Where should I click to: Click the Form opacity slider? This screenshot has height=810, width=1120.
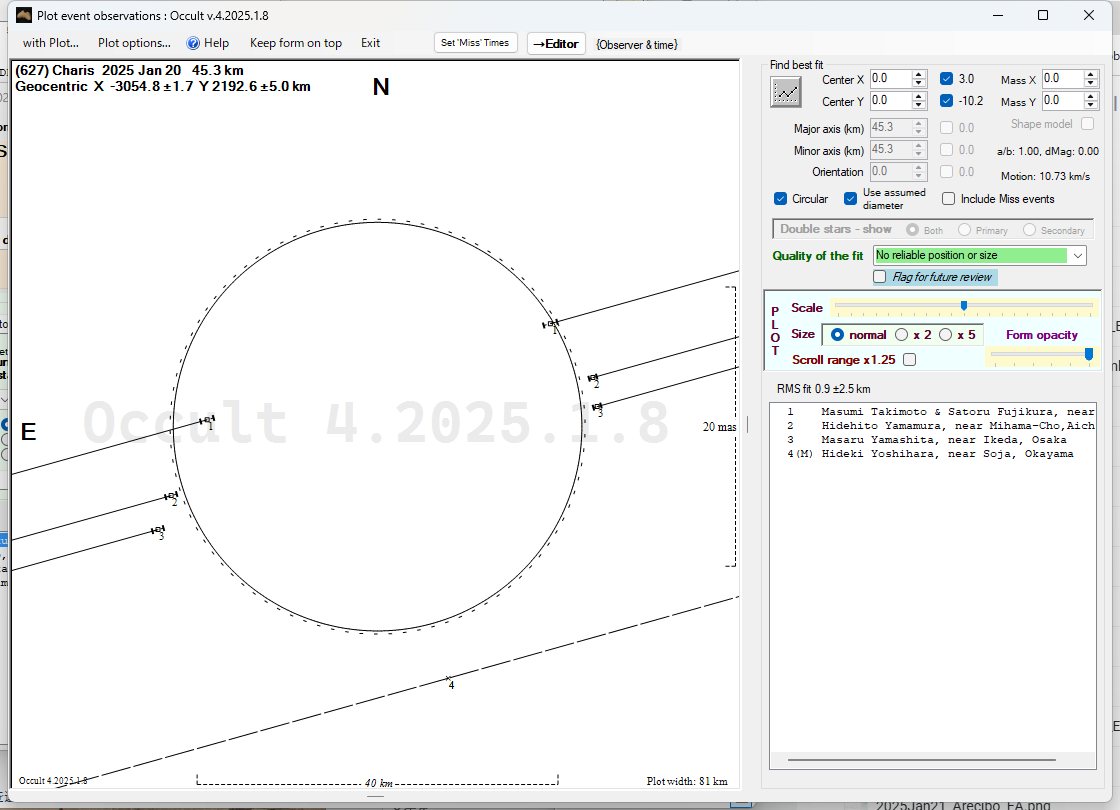click(1088, 354)
